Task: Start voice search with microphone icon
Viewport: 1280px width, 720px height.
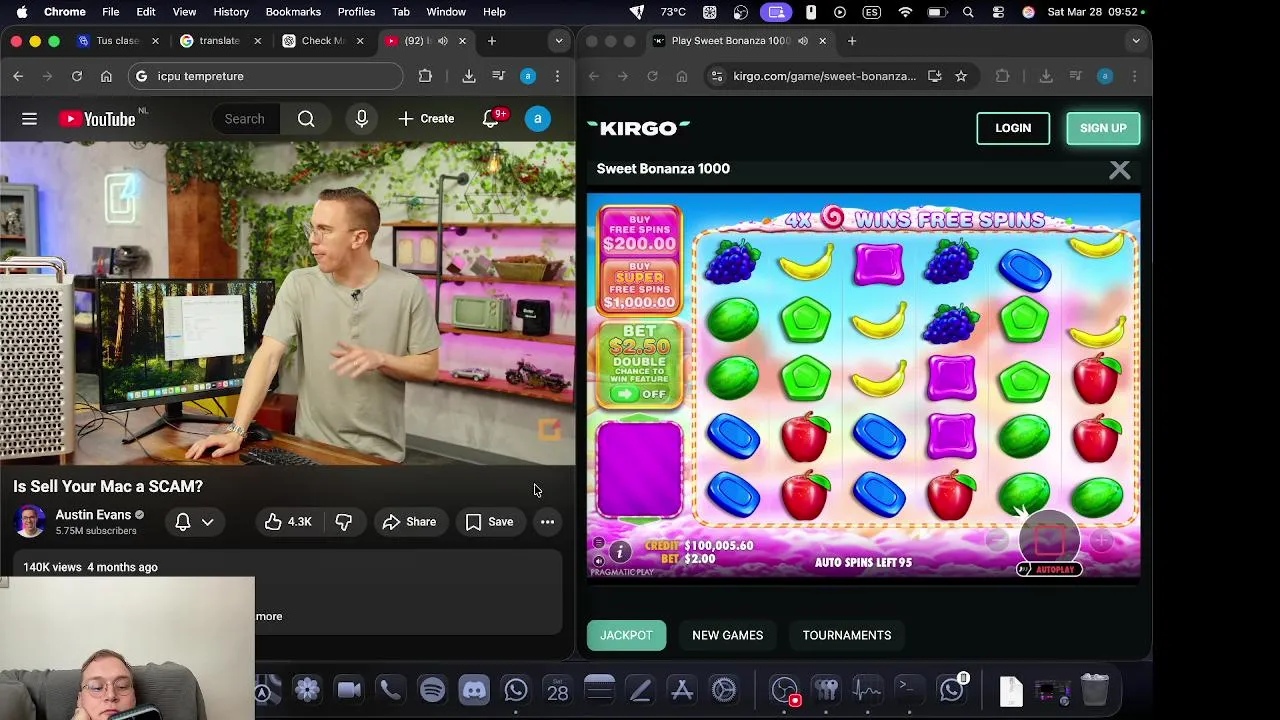Action: click(x=361, y=119)
